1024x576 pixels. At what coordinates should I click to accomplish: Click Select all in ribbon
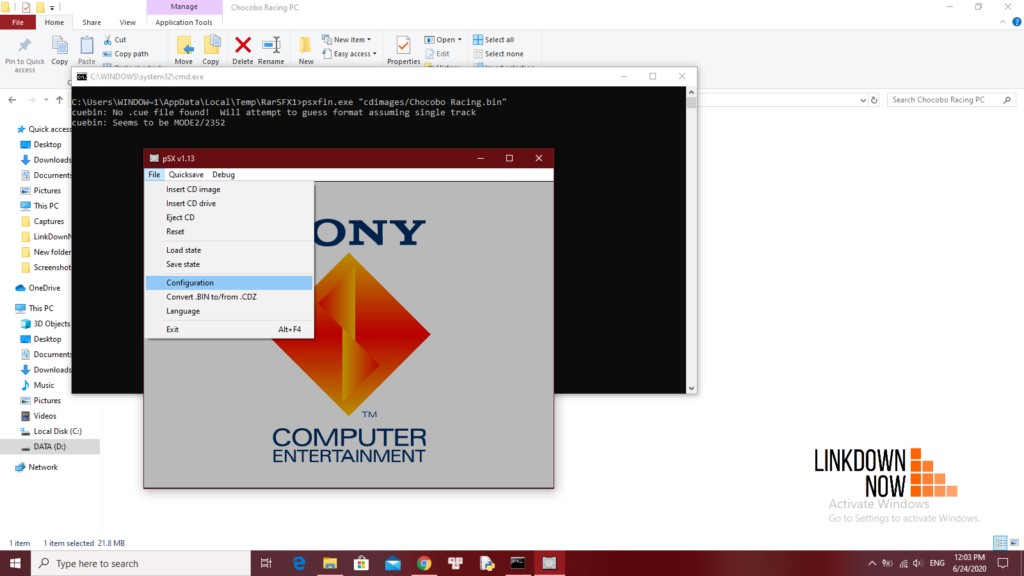coord(494,40)
